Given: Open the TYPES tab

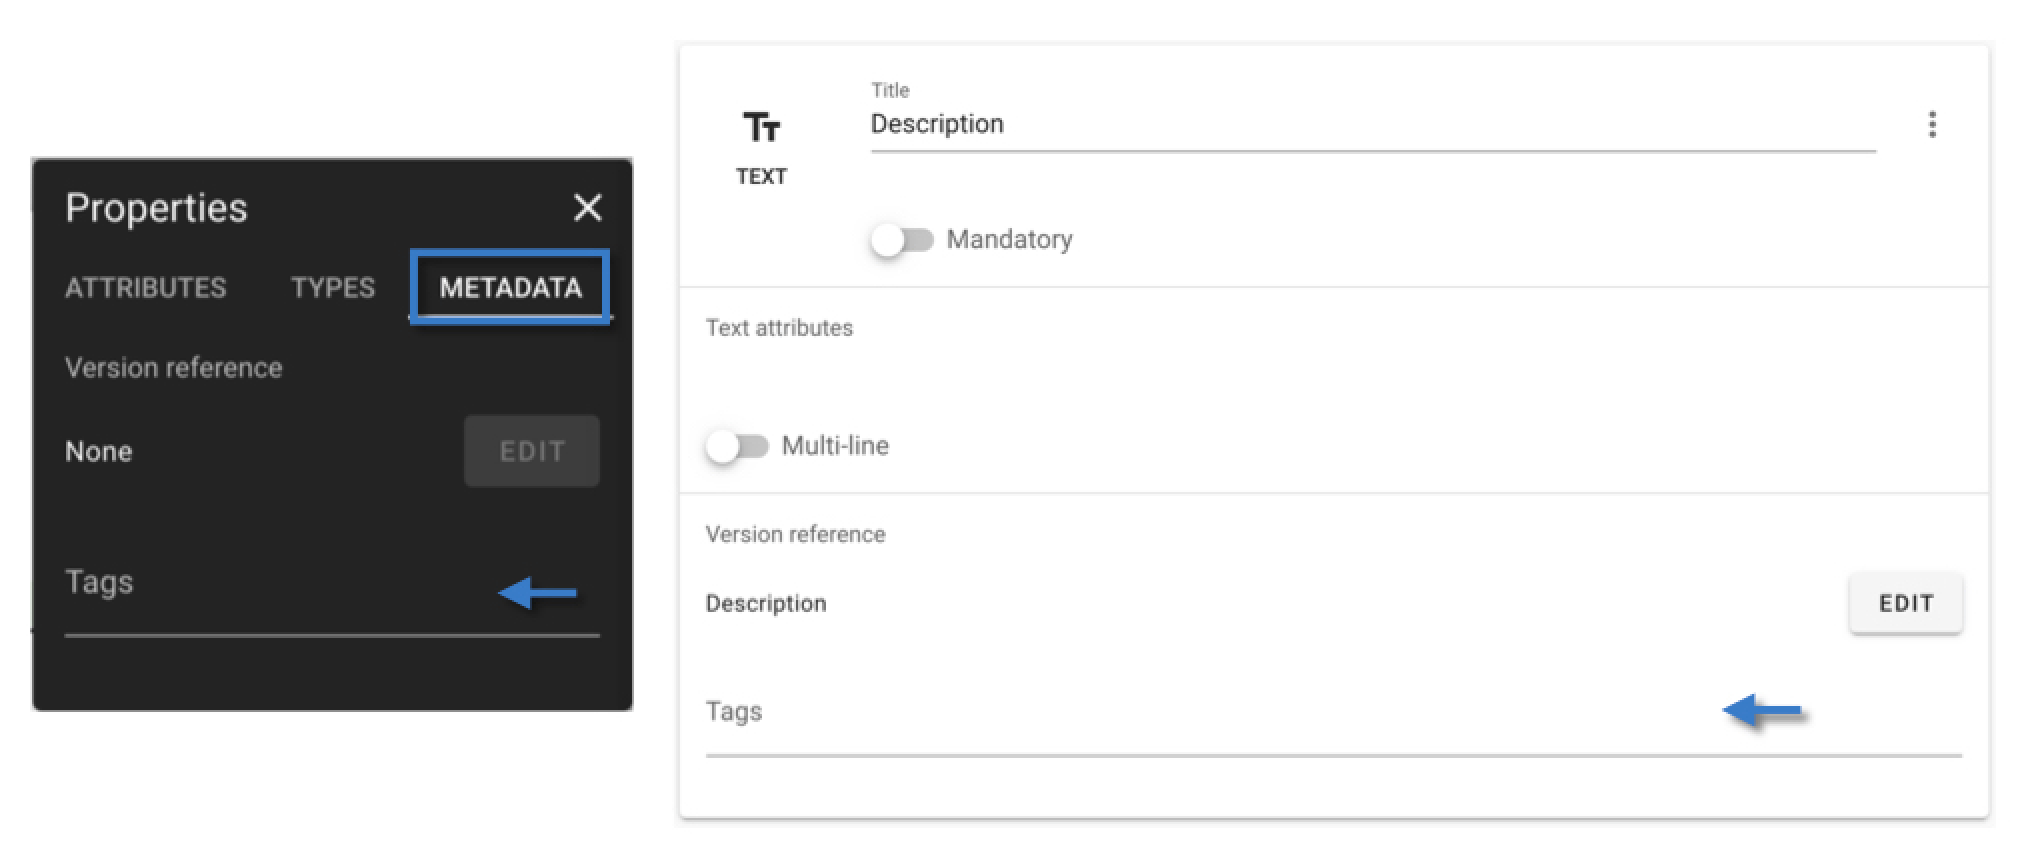Looking at the screenshot, I should click(333, 288).
